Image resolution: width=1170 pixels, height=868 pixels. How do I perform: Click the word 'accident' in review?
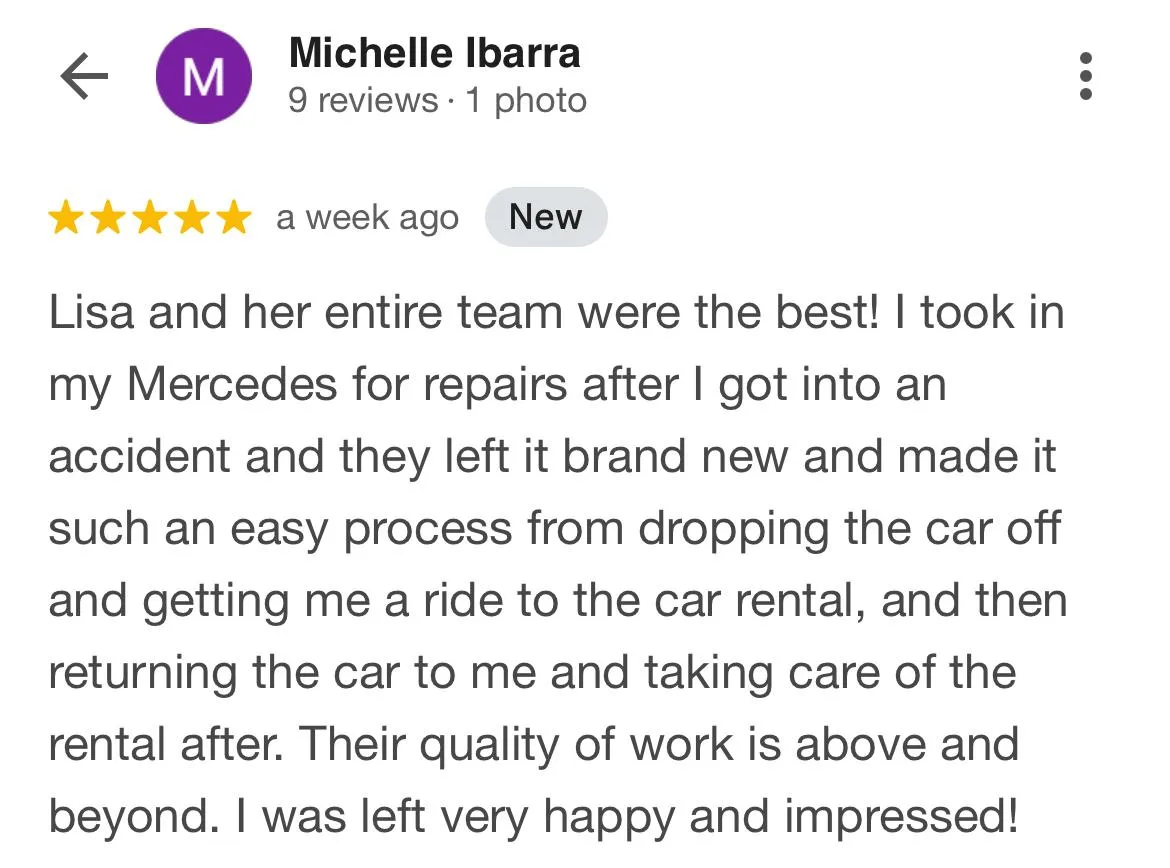coord(138,458)
